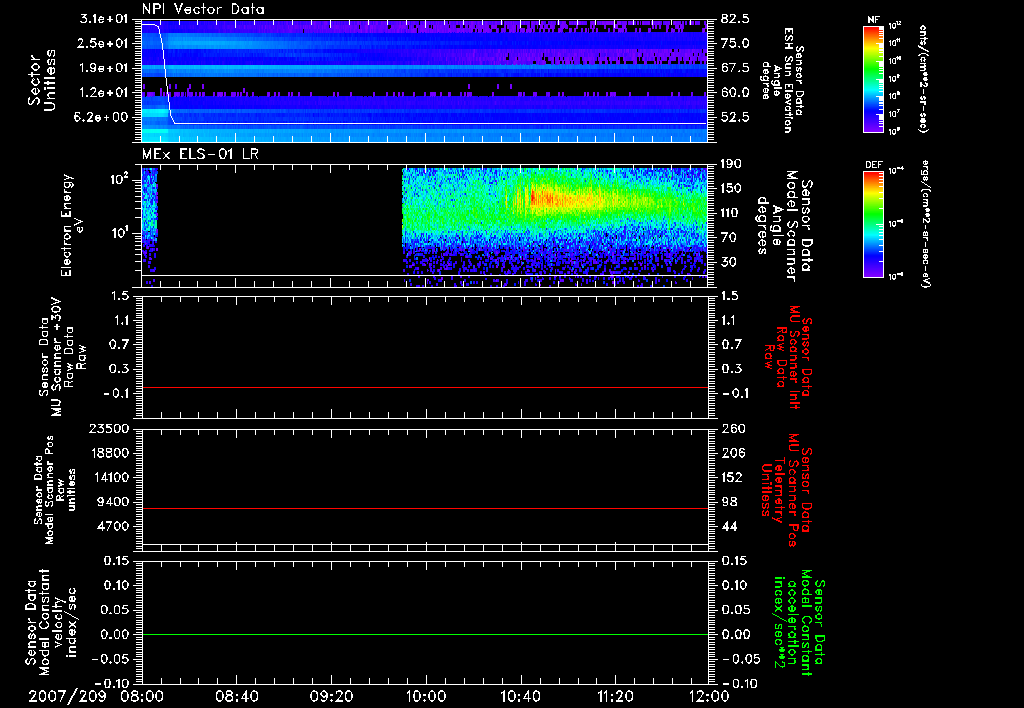Click the "08:40" time axis label
Viewport: 1024px width, 708px height.
236,696
